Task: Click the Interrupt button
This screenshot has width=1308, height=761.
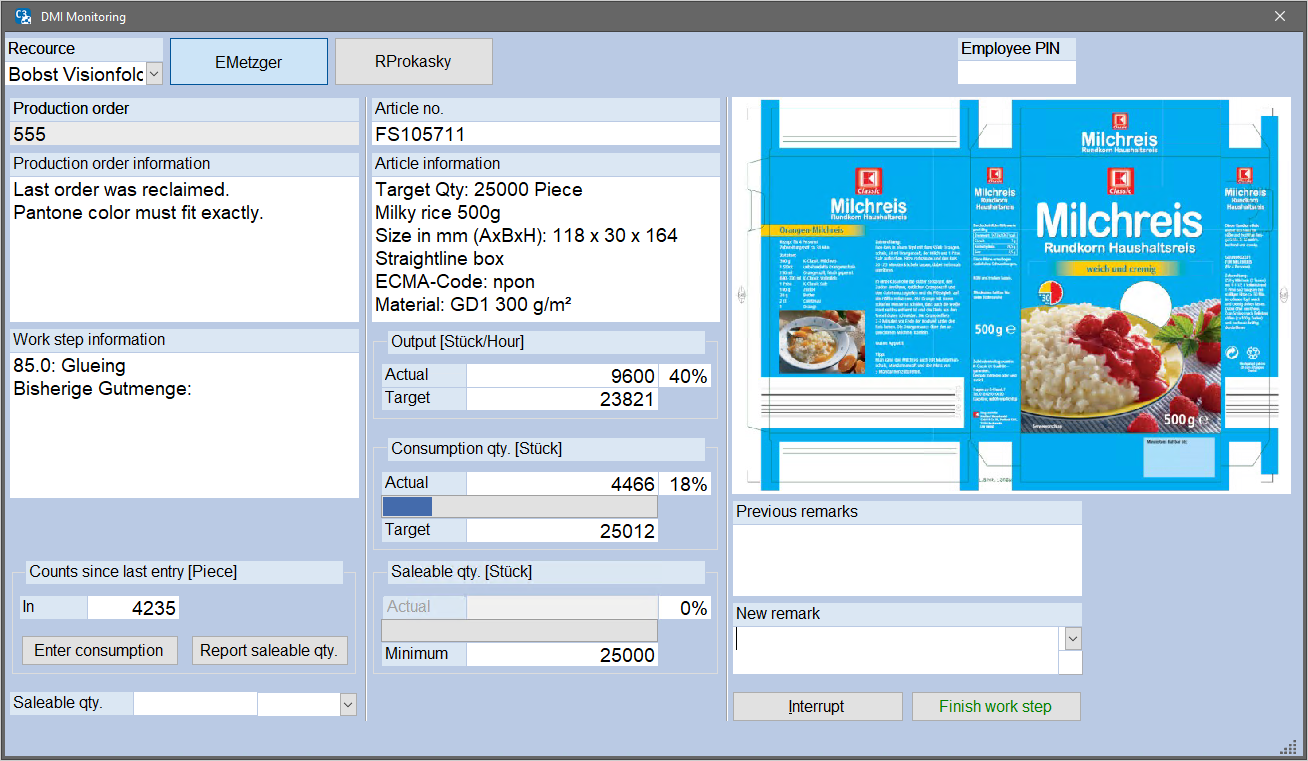Action: 817,706
